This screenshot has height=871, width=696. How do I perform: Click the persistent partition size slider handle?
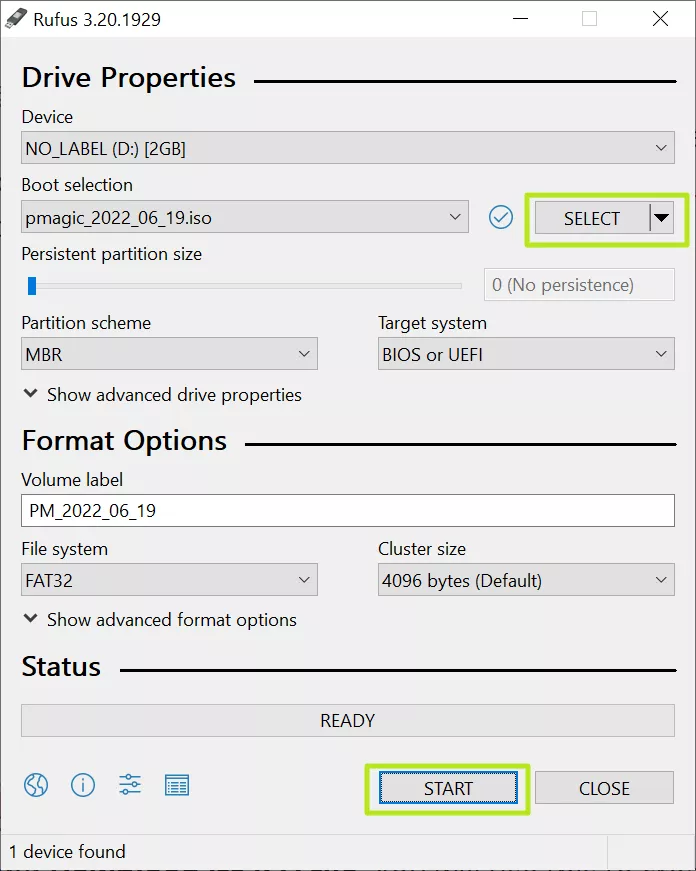point(32,286)
